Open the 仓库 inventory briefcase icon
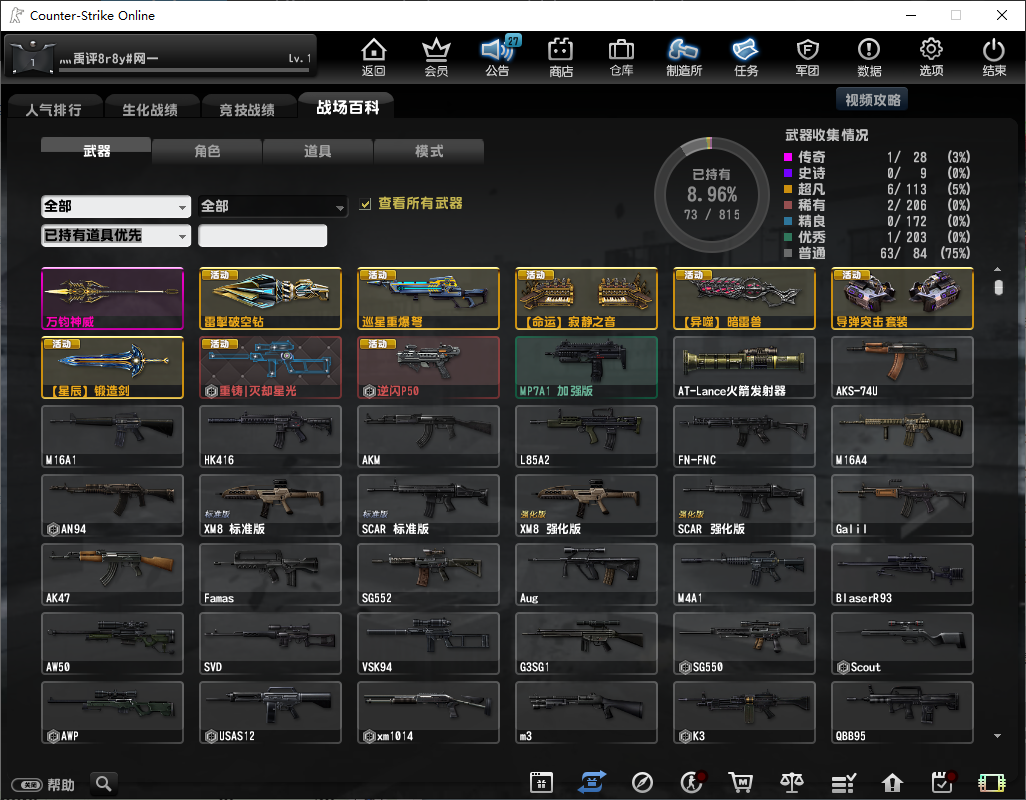The image size is (1026, 800). click(622, 57)
